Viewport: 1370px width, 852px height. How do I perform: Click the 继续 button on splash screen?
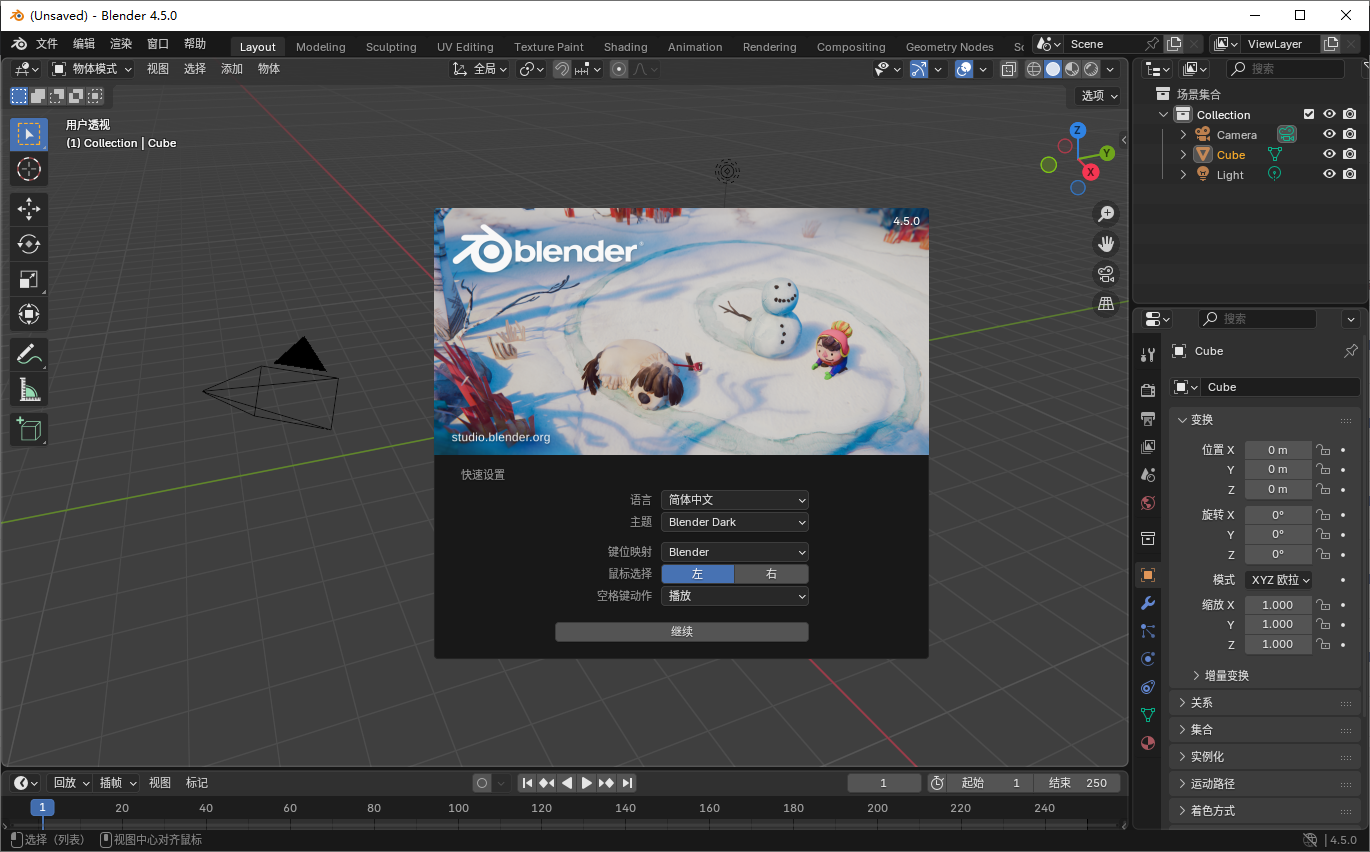point(682,632)
